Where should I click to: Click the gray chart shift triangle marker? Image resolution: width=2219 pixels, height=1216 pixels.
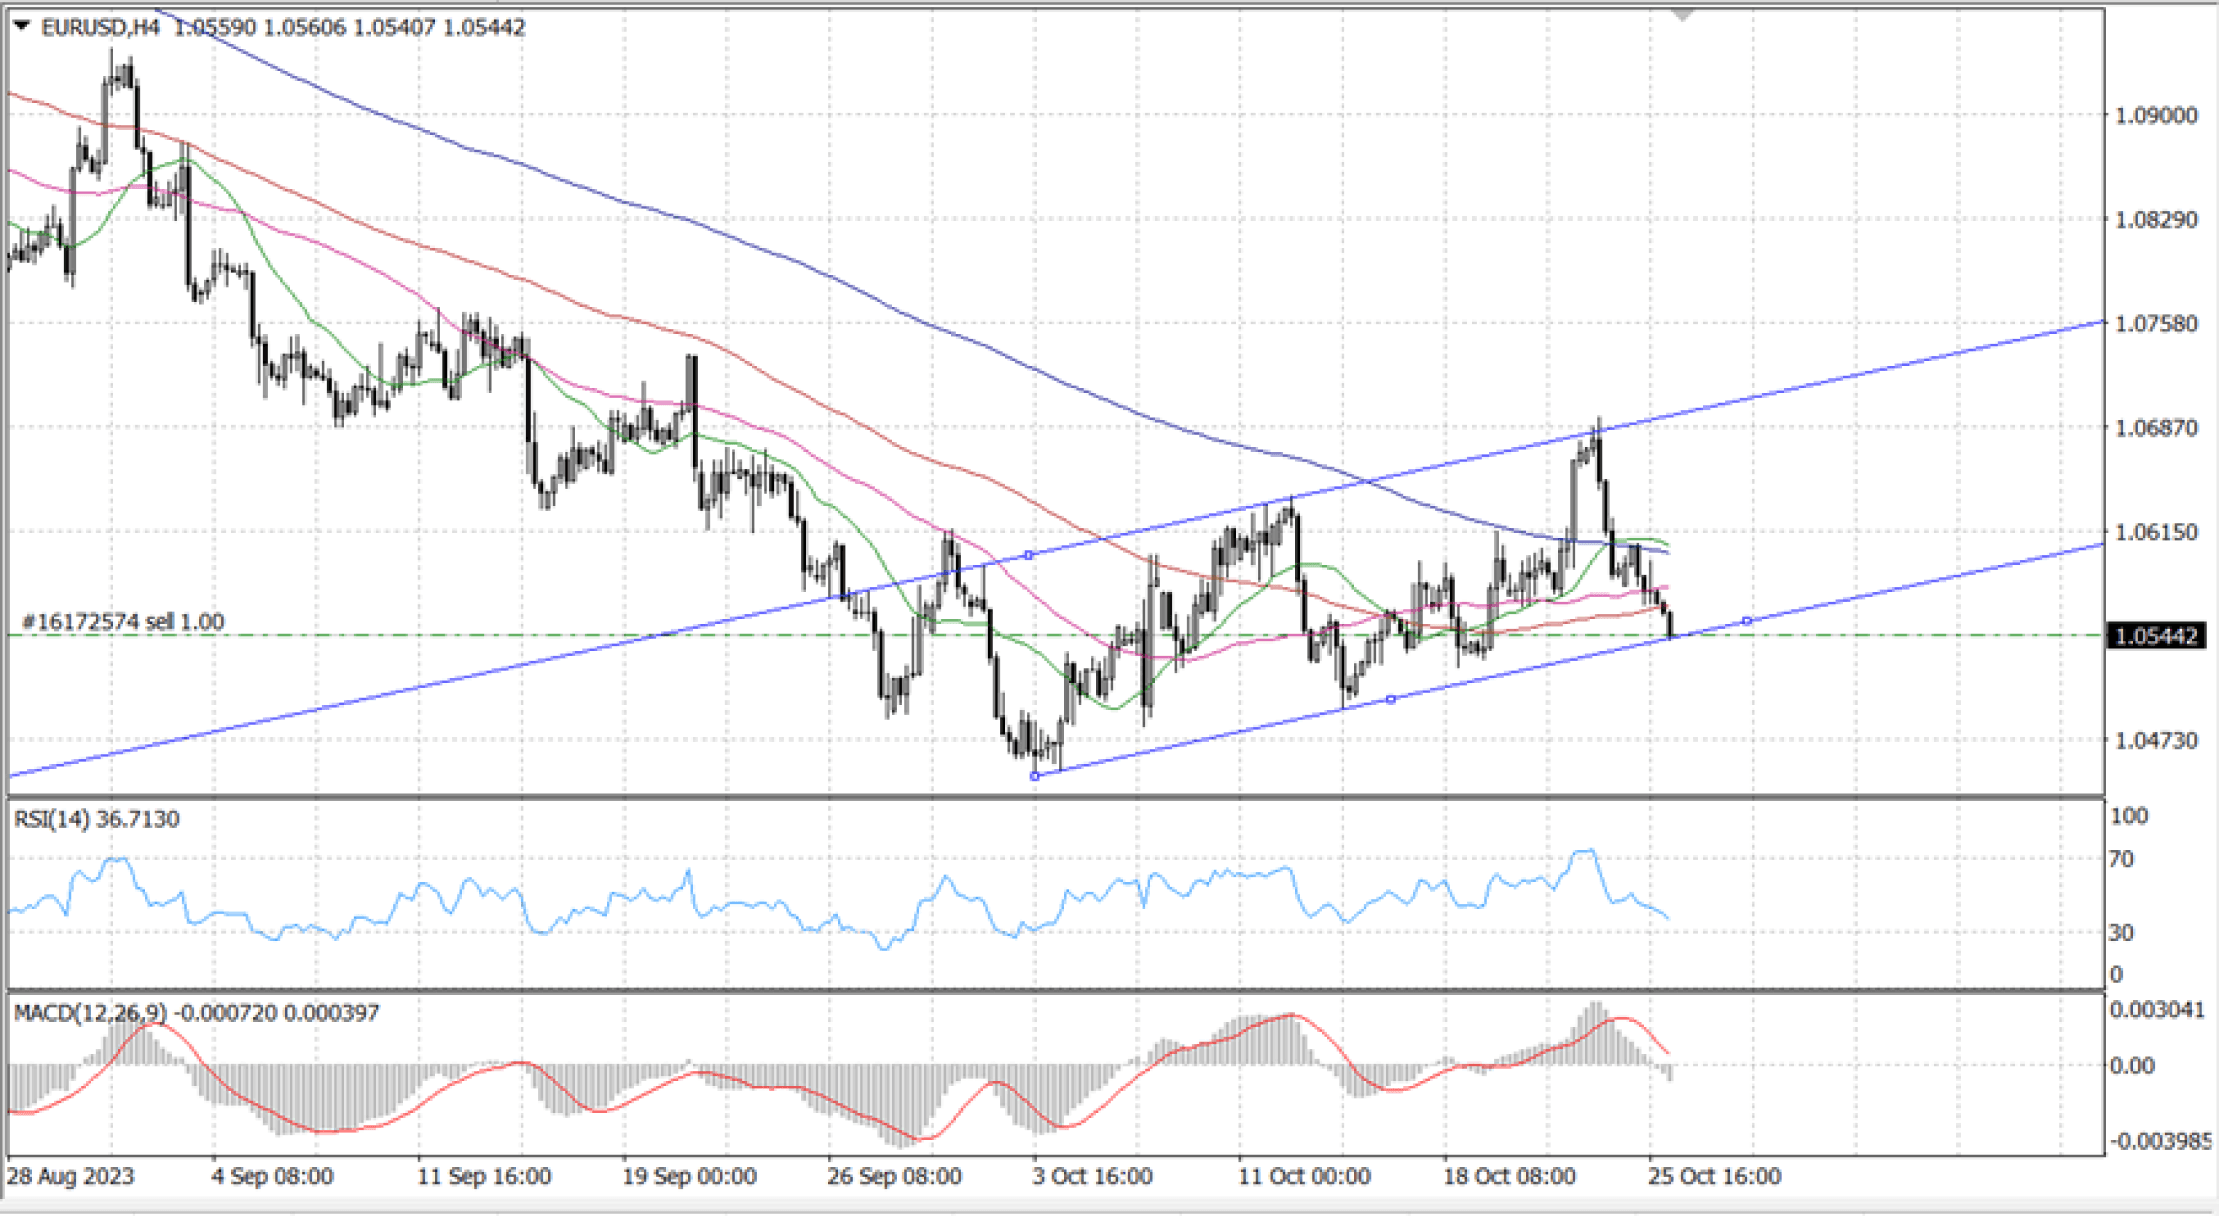(1683, 15)
